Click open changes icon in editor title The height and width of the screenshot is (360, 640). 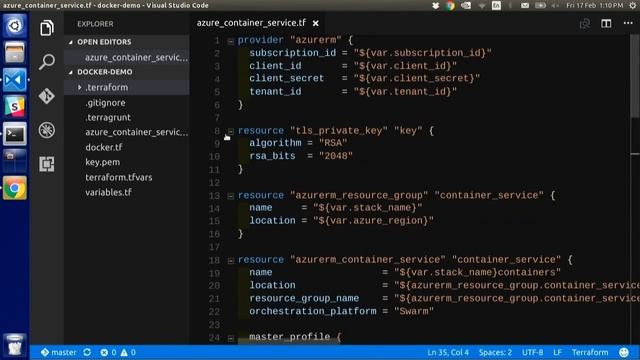(584, 24)
